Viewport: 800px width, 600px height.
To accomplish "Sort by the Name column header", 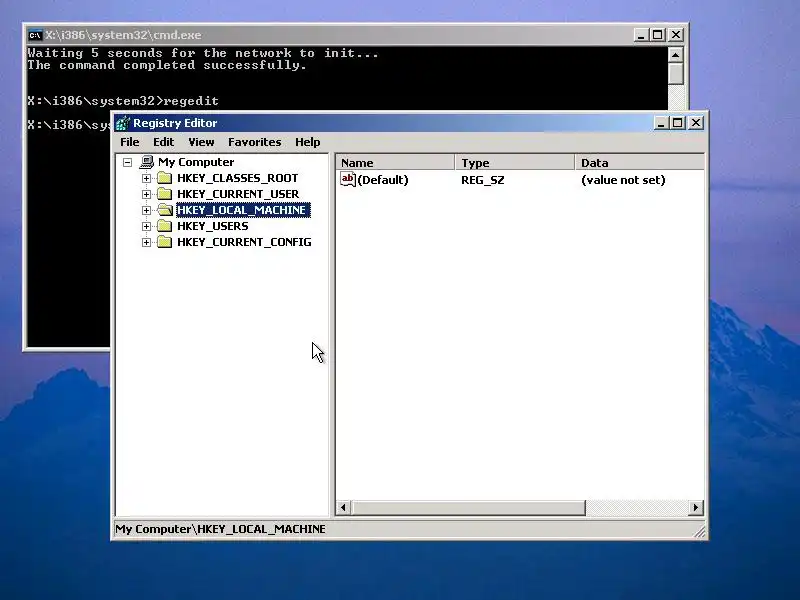I will (395, 163).
